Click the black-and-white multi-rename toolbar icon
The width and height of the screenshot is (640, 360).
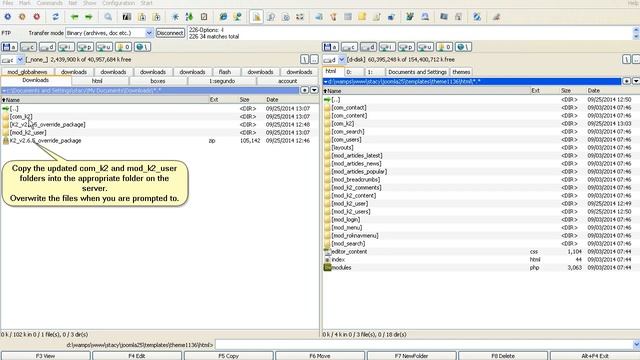tap(127, 17)
